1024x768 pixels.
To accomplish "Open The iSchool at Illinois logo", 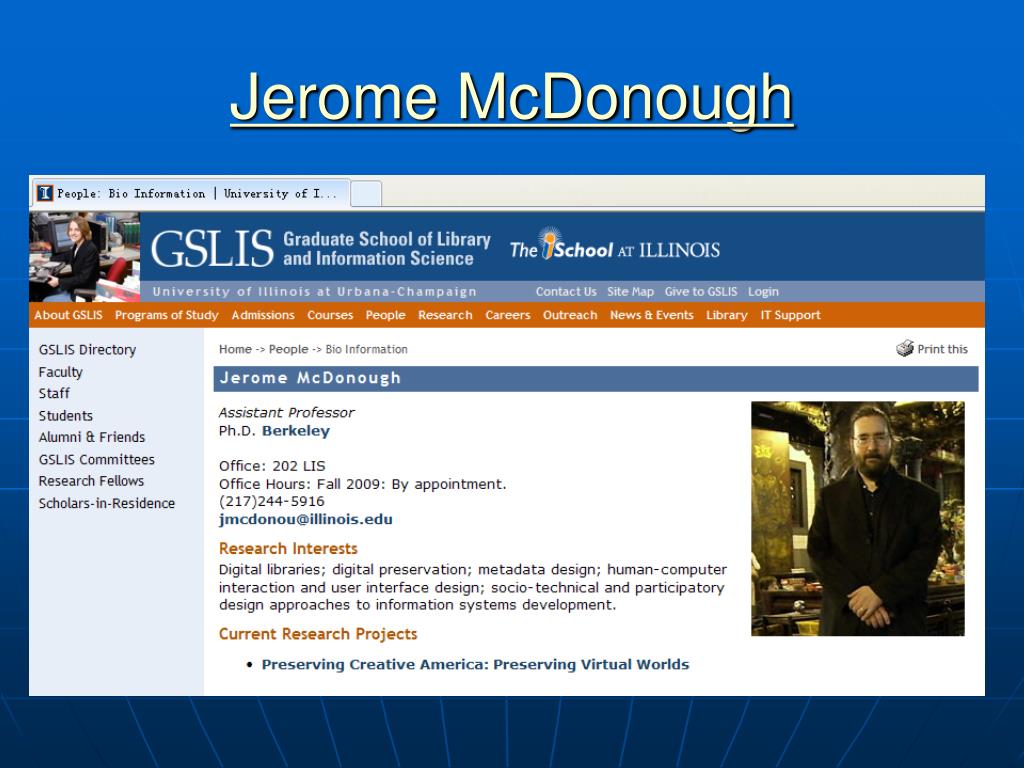I will tap(615, 246).
